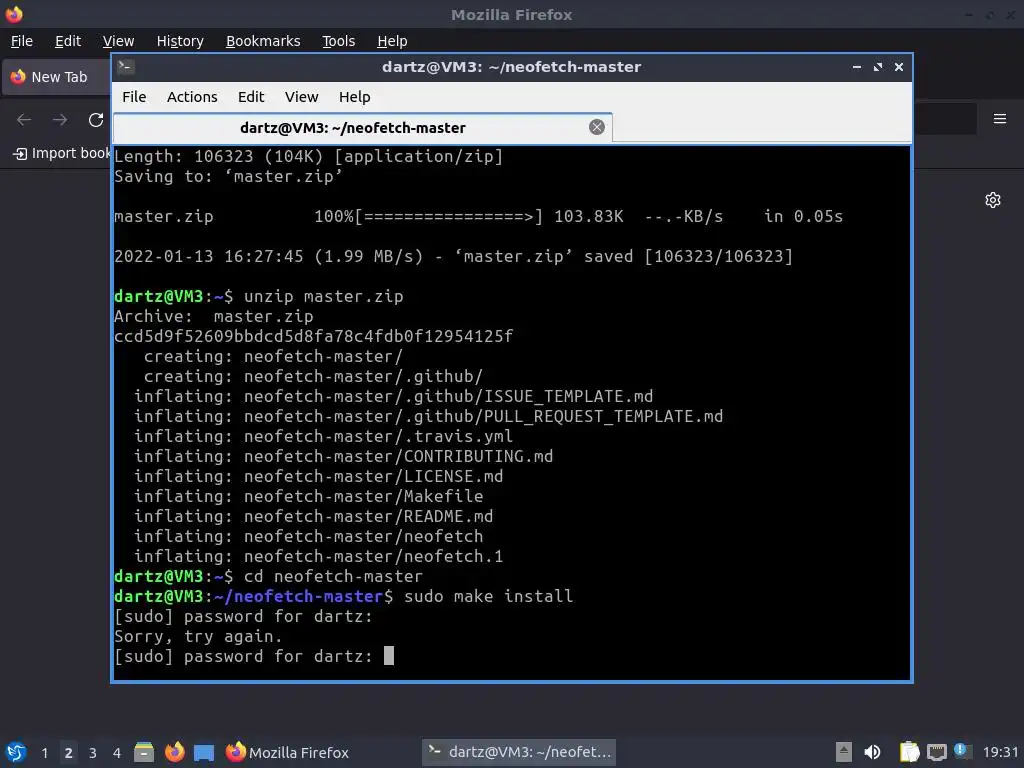This screenshot has width=1024, height=768.
Task: Click the show desktop icon in taskbar
Action: tap(204, 752)
